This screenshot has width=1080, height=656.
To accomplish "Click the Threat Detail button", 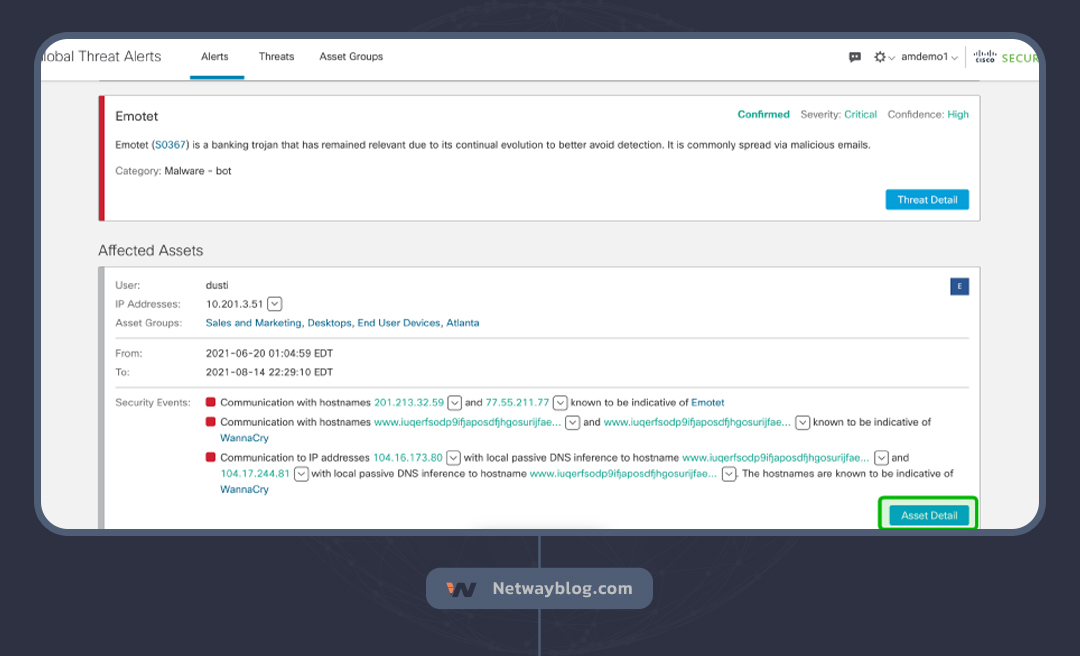I will 927,200.
